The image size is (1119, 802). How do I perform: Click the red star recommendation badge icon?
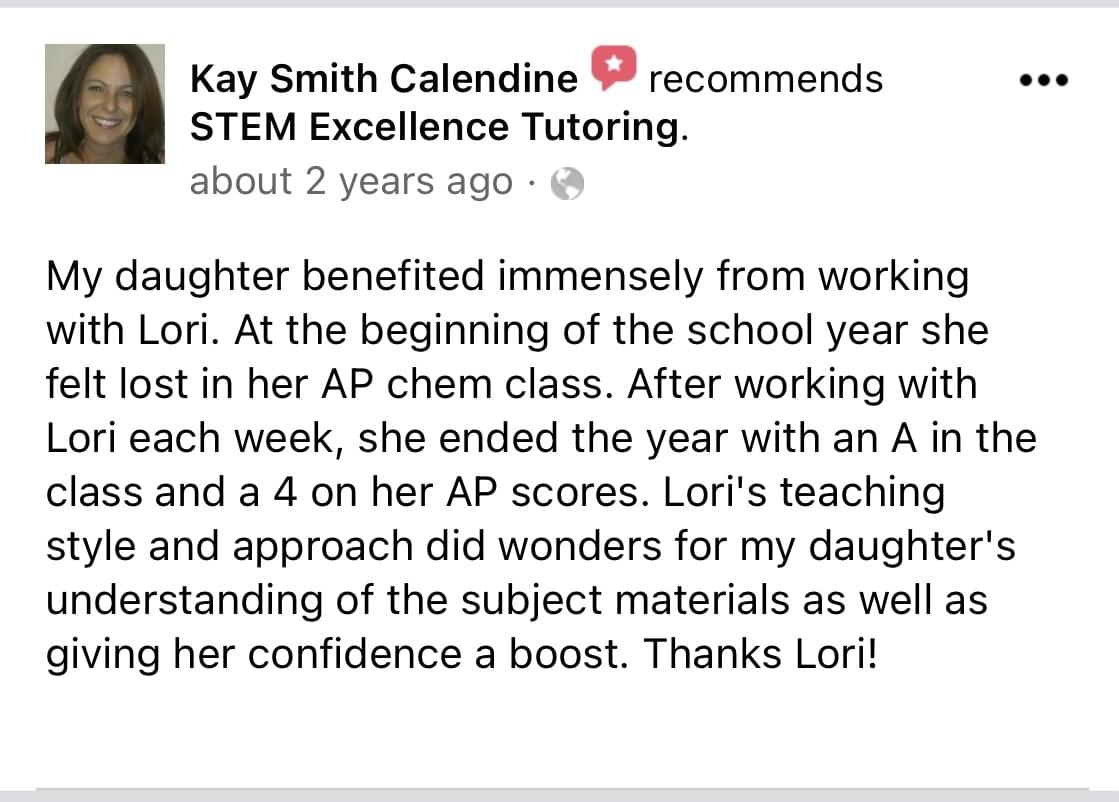pos(614,68)
